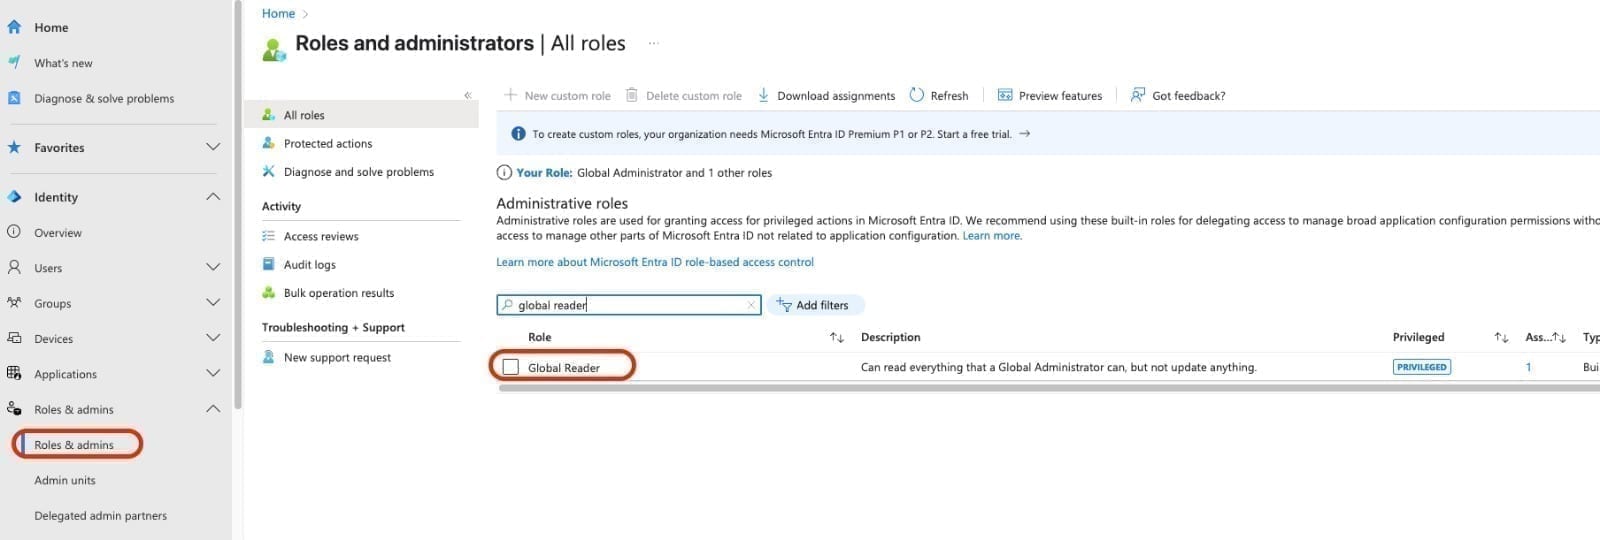Clear the search box with X icon
Viewport: 1600px width, 540px height.
click(751, 305)
